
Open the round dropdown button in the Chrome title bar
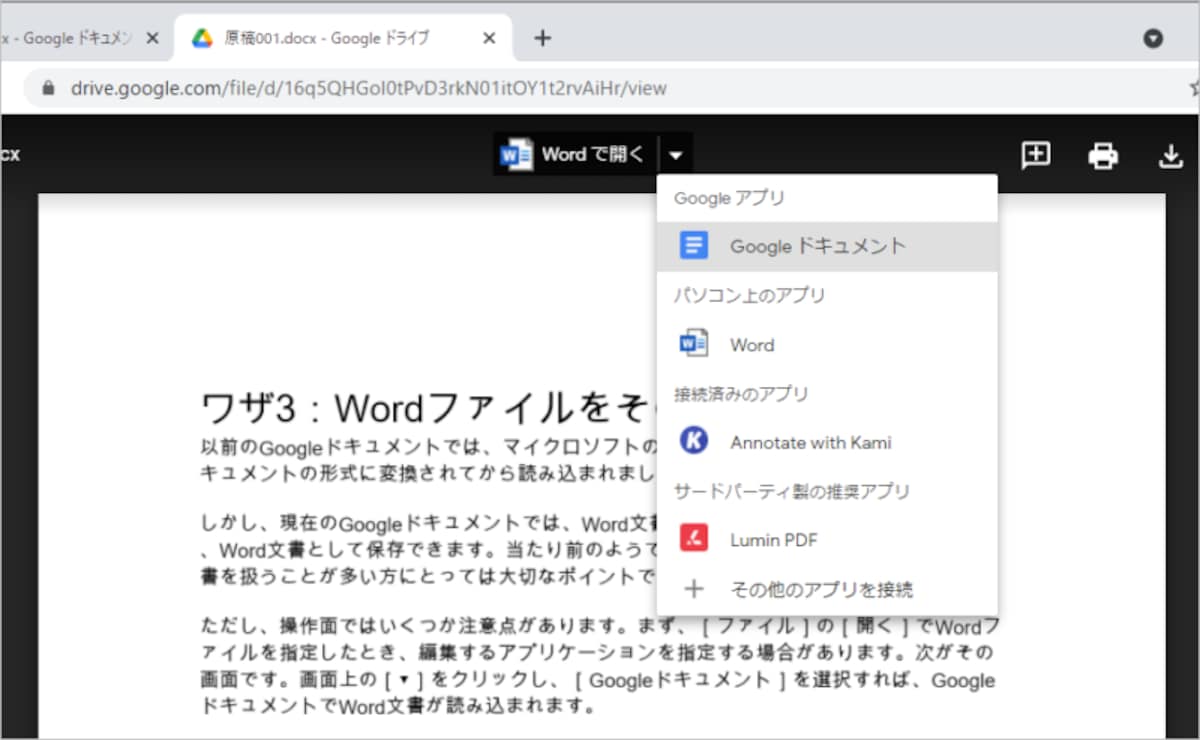click(x=1153, y=38)
